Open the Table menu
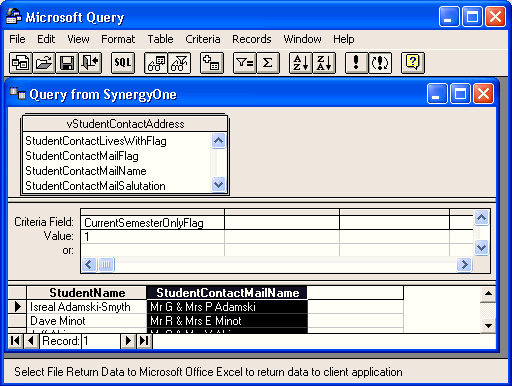512x386 pixels. coord(161,39)
